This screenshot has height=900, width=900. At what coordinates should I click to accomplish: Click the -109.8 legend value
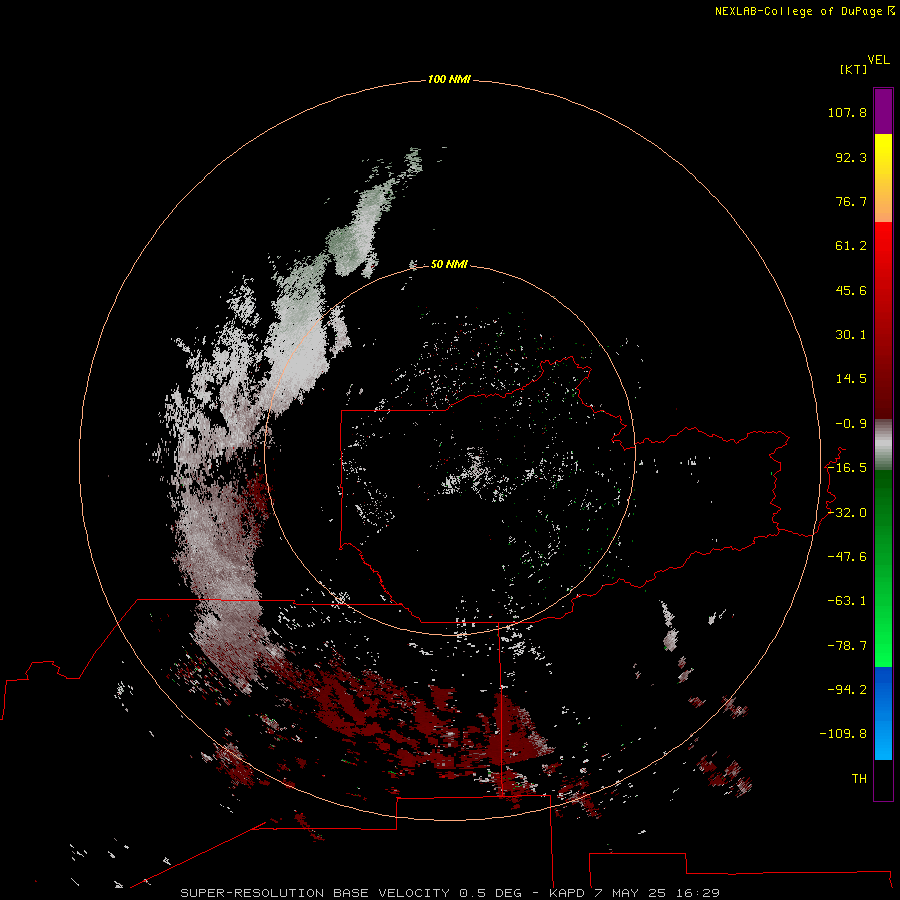843,734
